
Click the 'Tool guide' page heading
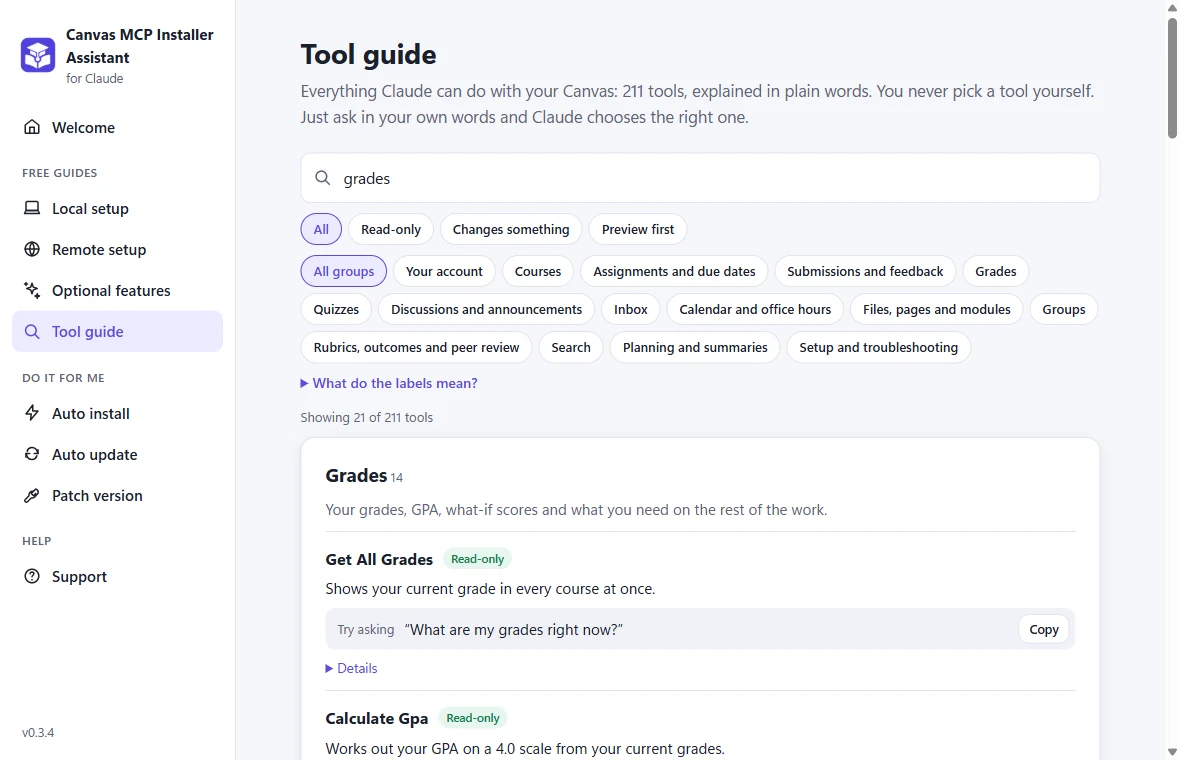coord(368,55)
